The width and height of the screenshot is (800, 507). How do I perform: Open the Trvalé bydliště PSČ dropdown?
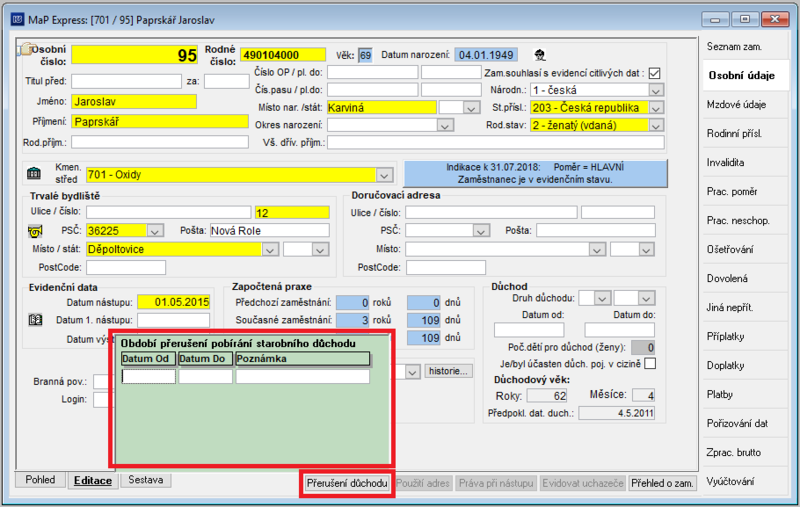(155, 231)
